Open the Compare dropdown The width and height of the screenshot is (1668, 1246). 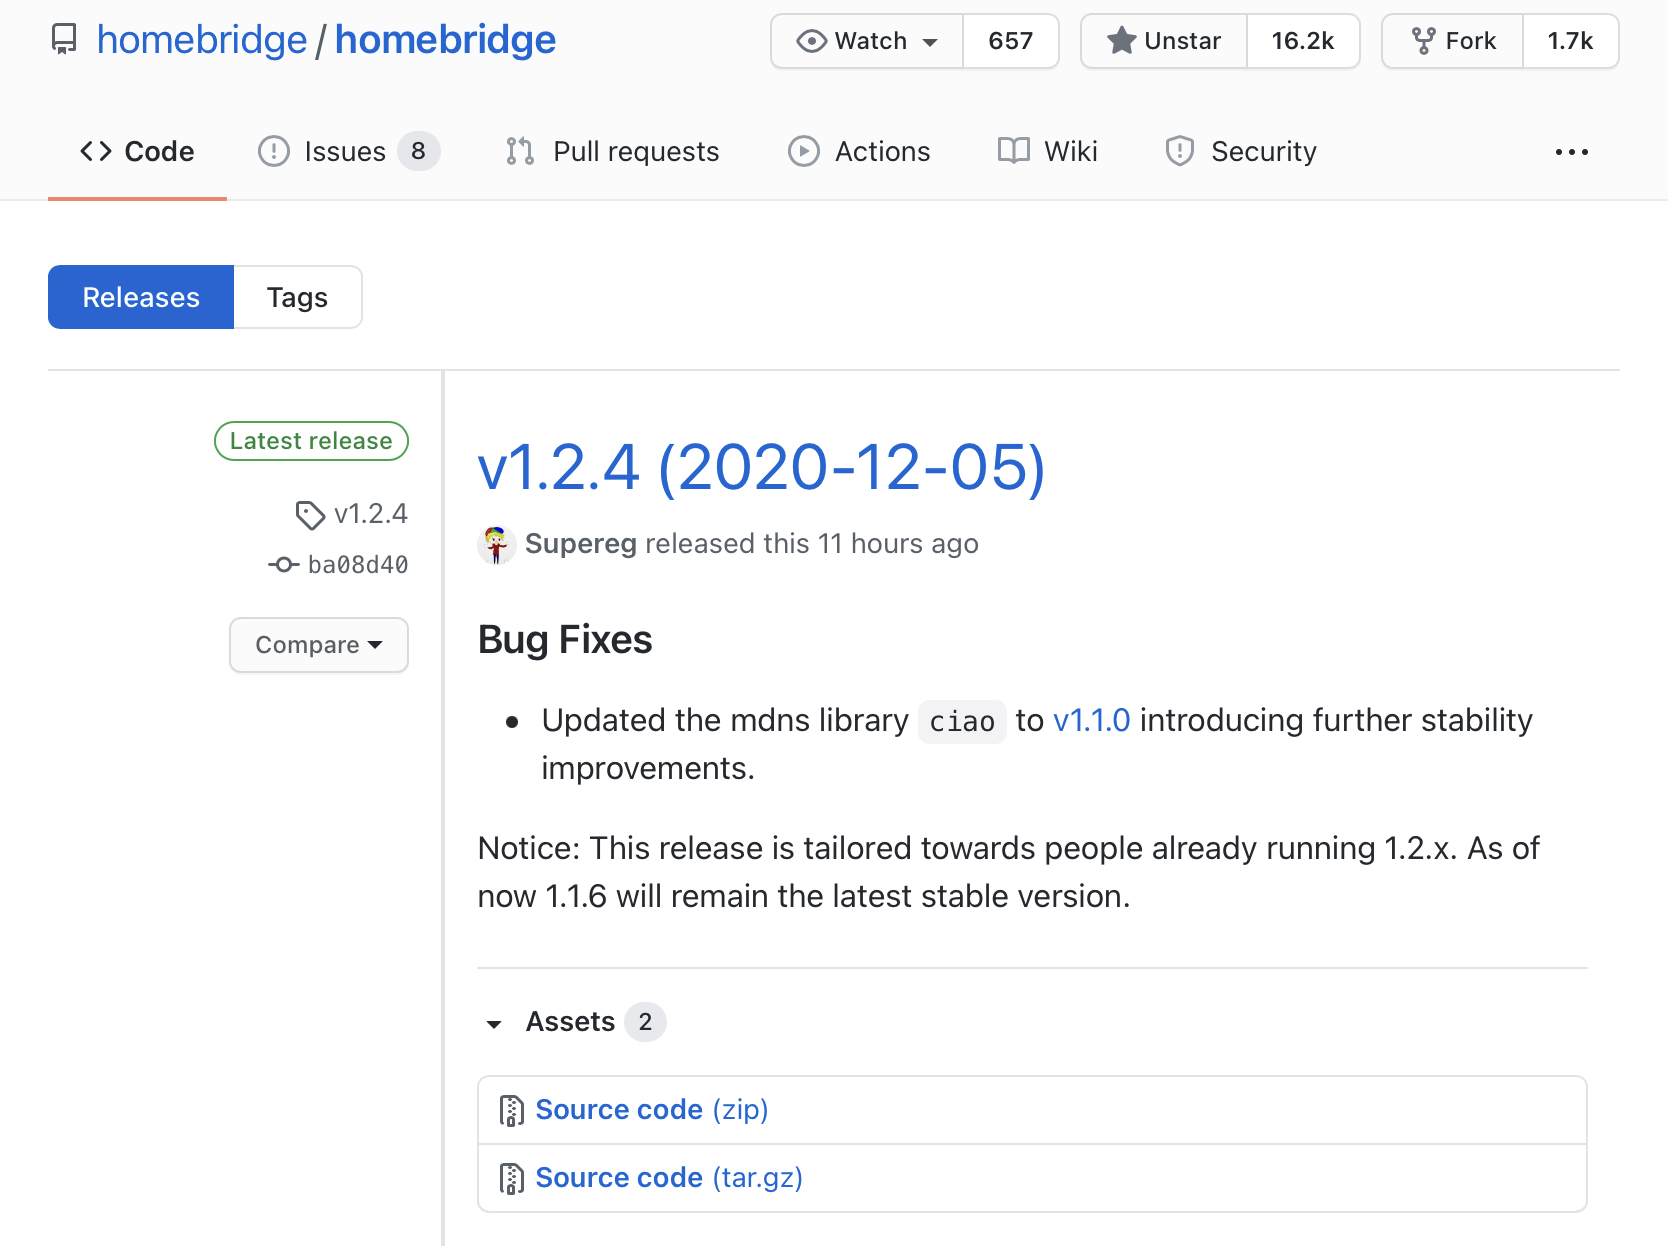tap(319, 645)
